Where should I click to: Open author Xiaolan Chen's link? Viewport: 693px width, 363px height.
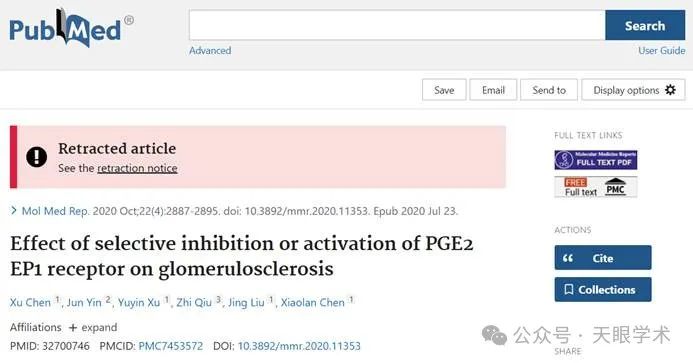point(312,302)
